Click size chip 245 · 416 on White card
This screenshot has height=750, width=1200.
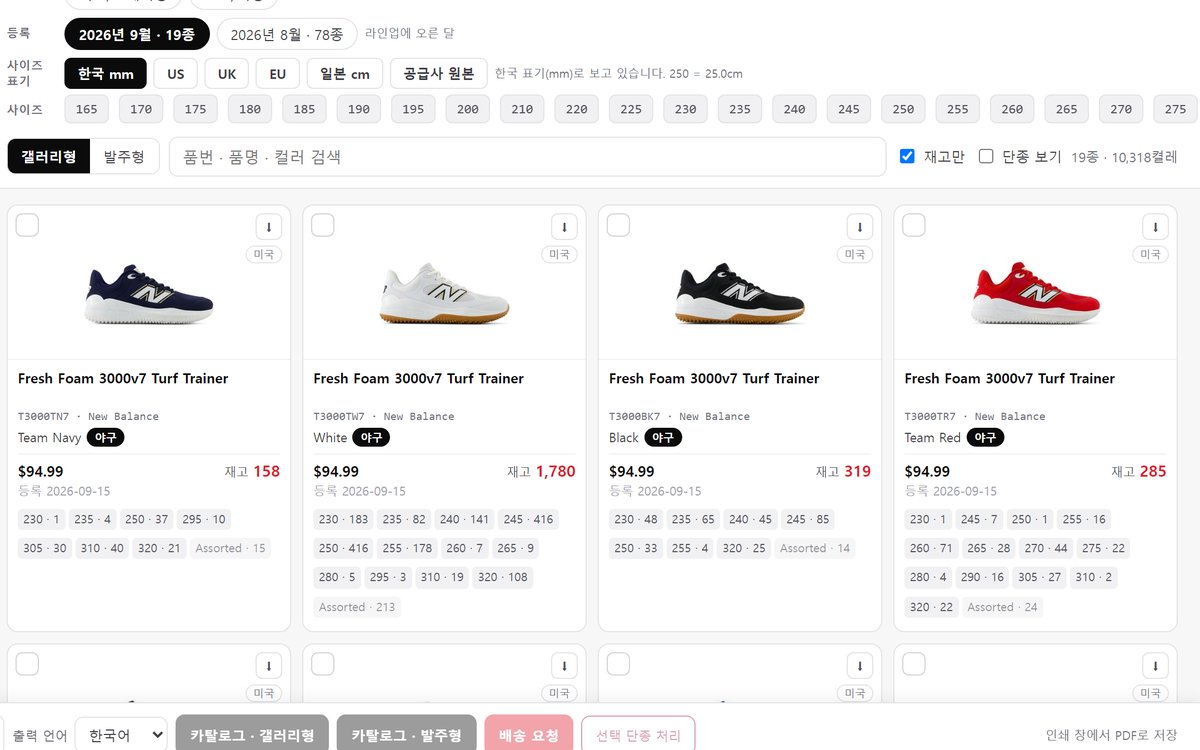pos(528,519)
